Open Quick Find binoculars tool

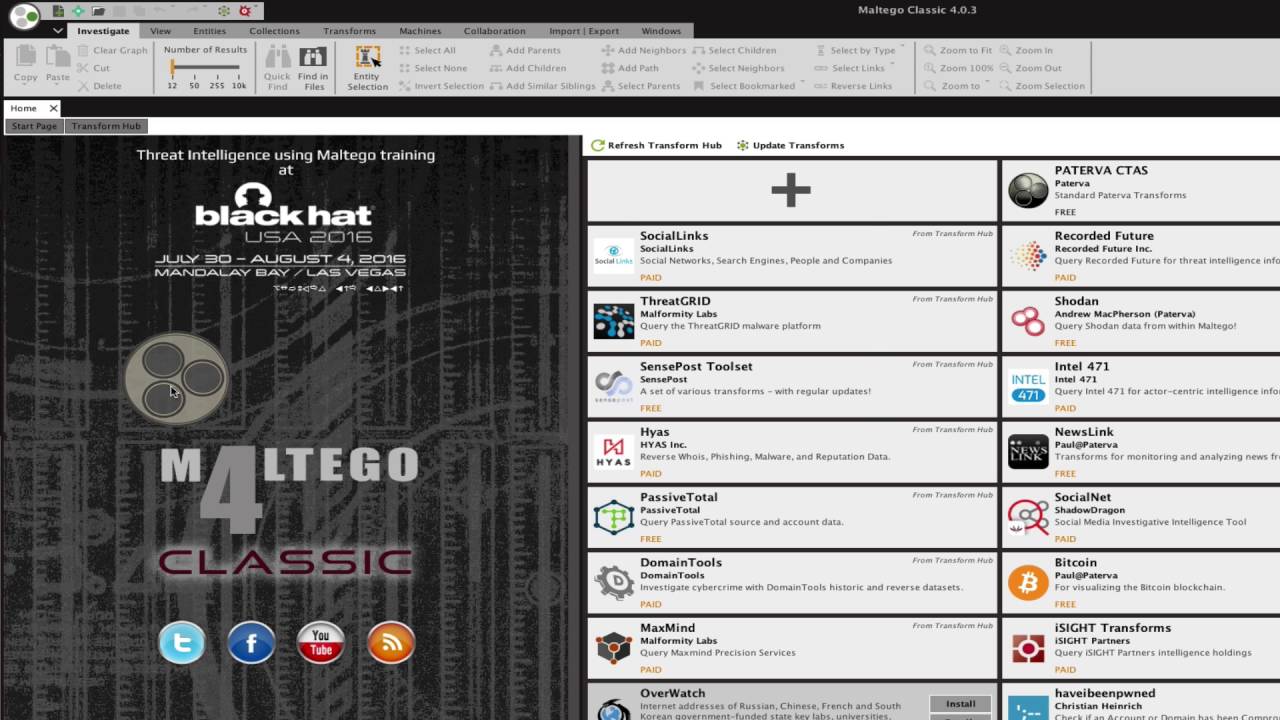[277, 68]
